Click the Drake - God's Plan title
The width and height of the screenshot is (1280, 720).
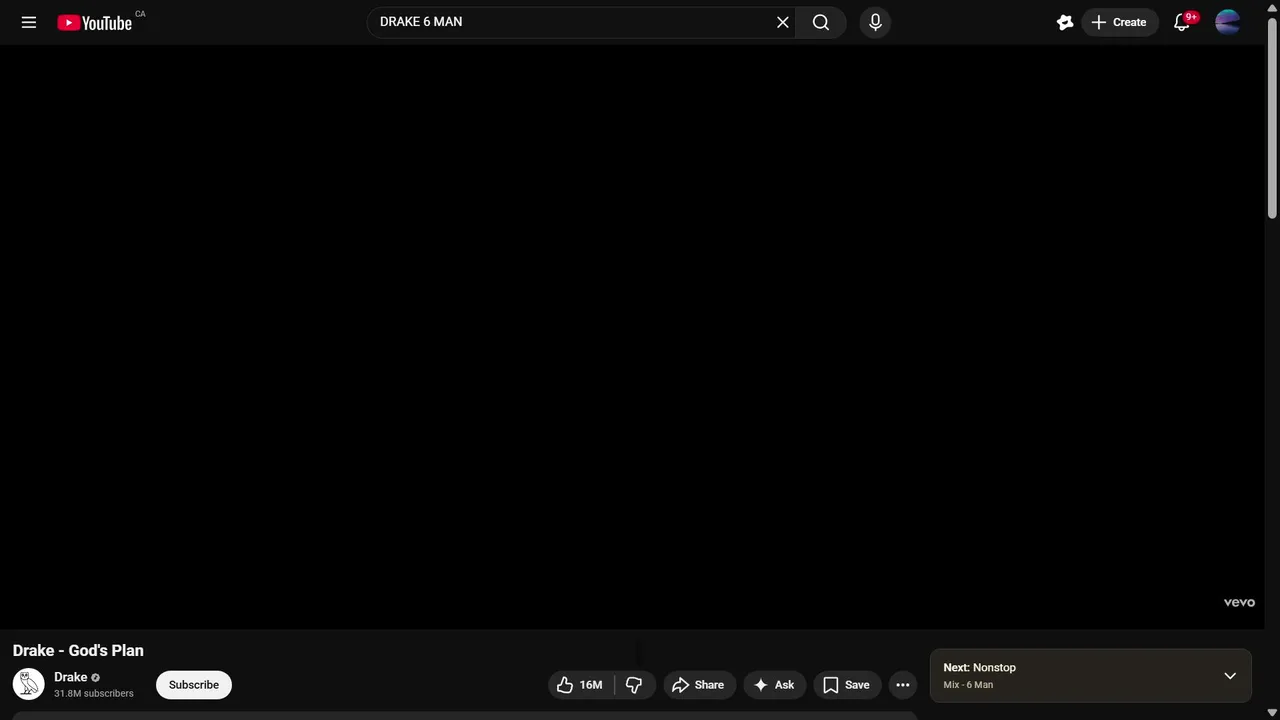pyautogui.click(x=78, y=651)
